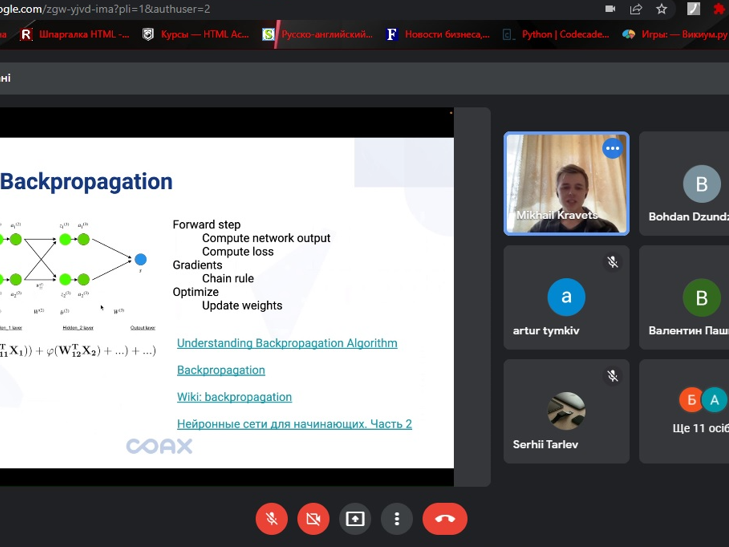
Task: Open 'Python | Codecademy' bookmark
Action: pos(556,34)
